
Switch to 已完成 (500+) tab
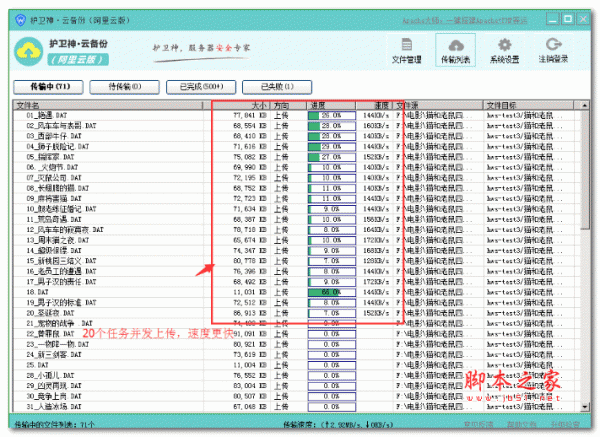[201, 87]
